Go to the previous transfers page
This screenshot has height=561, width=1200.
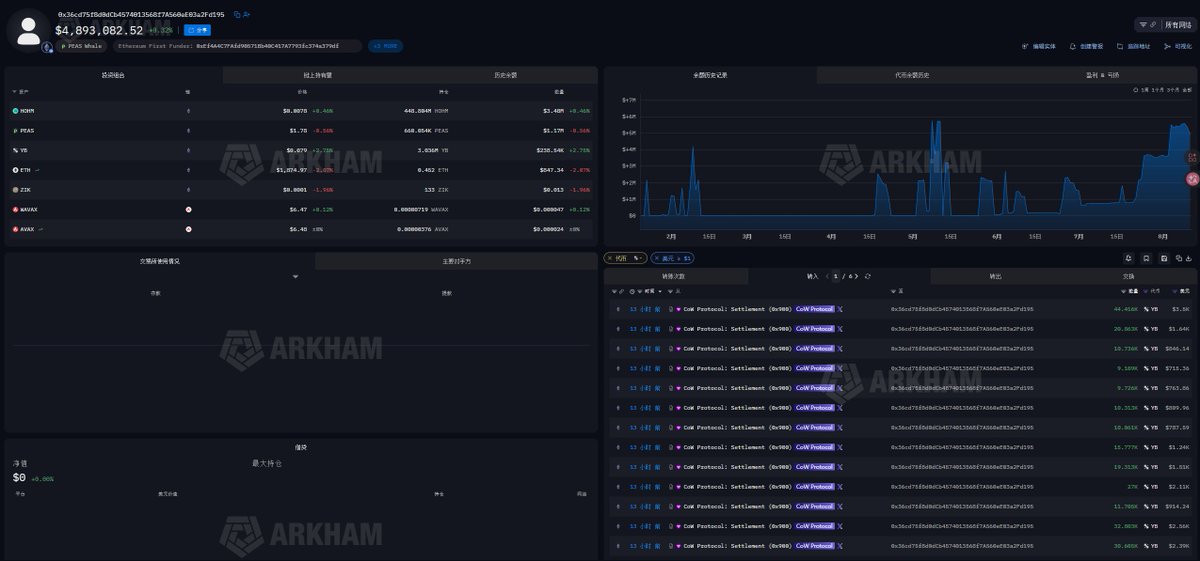[827, 276]
